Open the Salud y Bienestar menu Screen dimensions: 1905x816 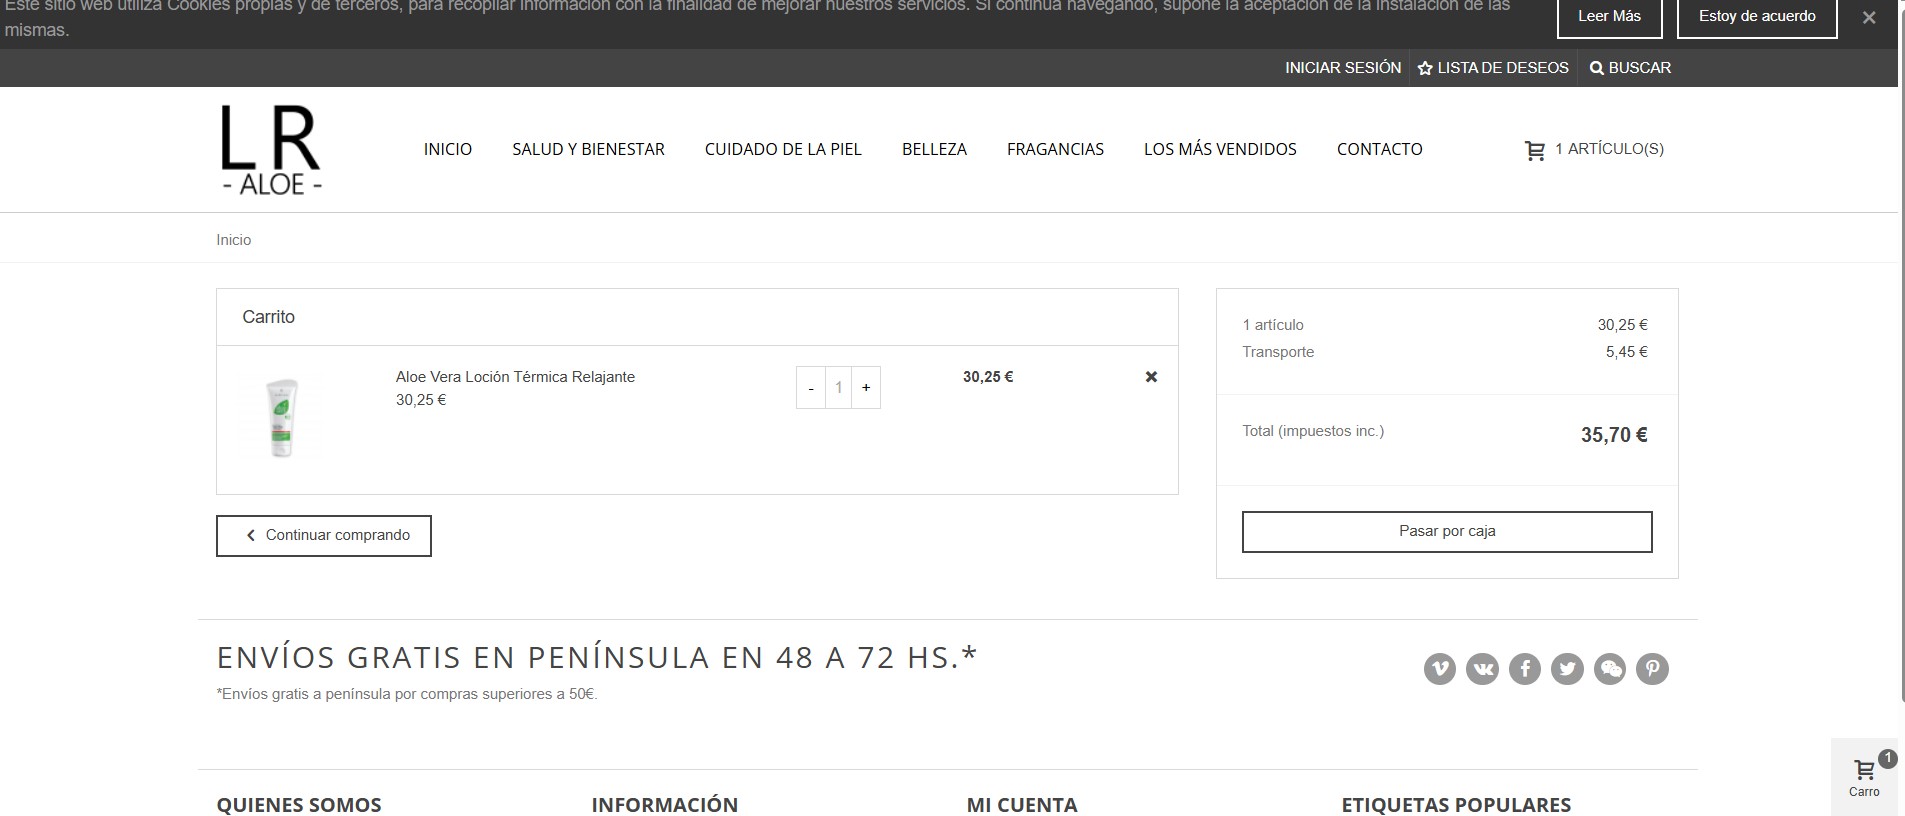588,149
